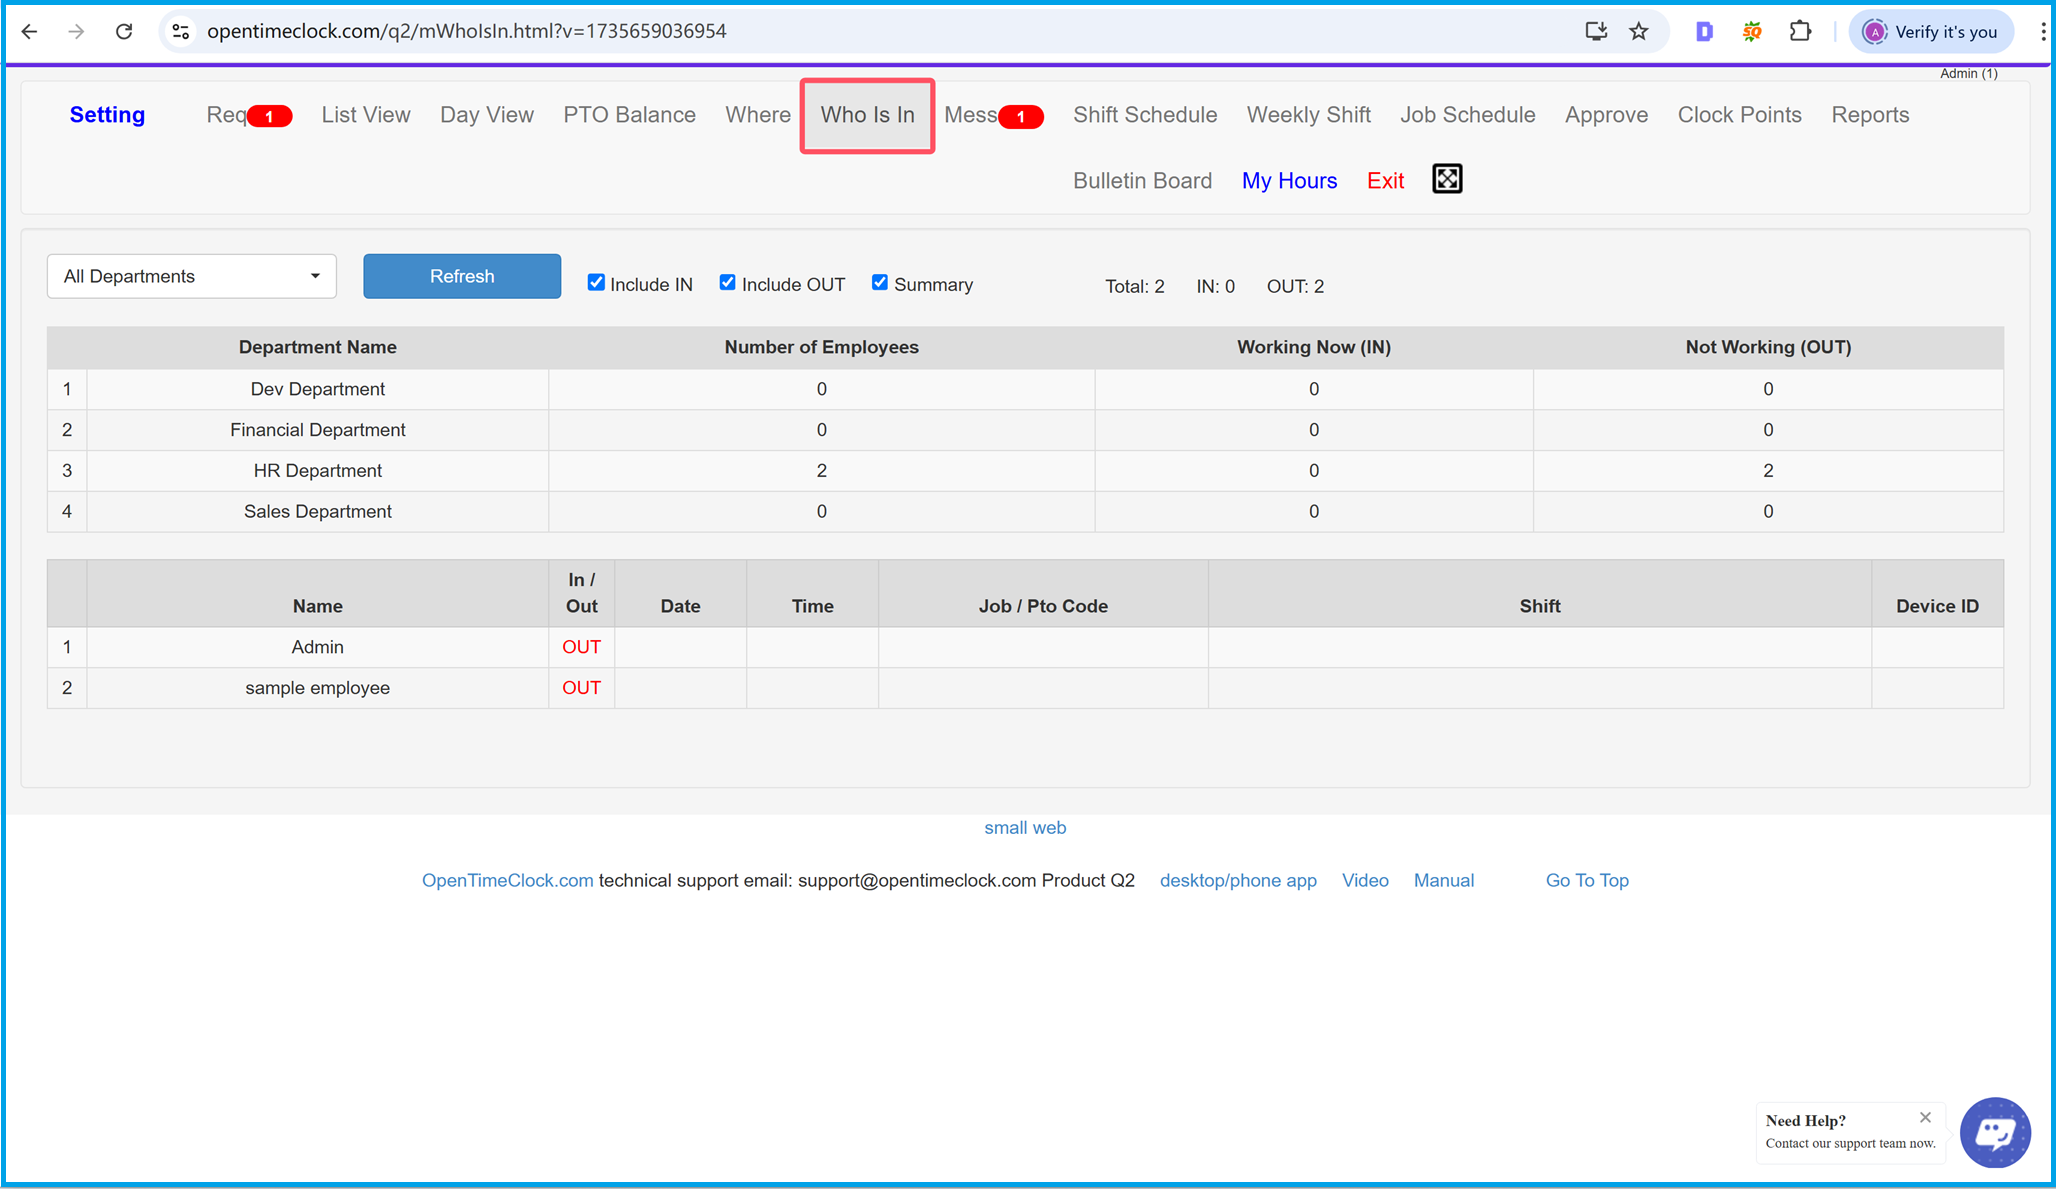Click the Not Working (OUT) column header
This screenshot has width=2056, height=1189.
(1768, 347)
